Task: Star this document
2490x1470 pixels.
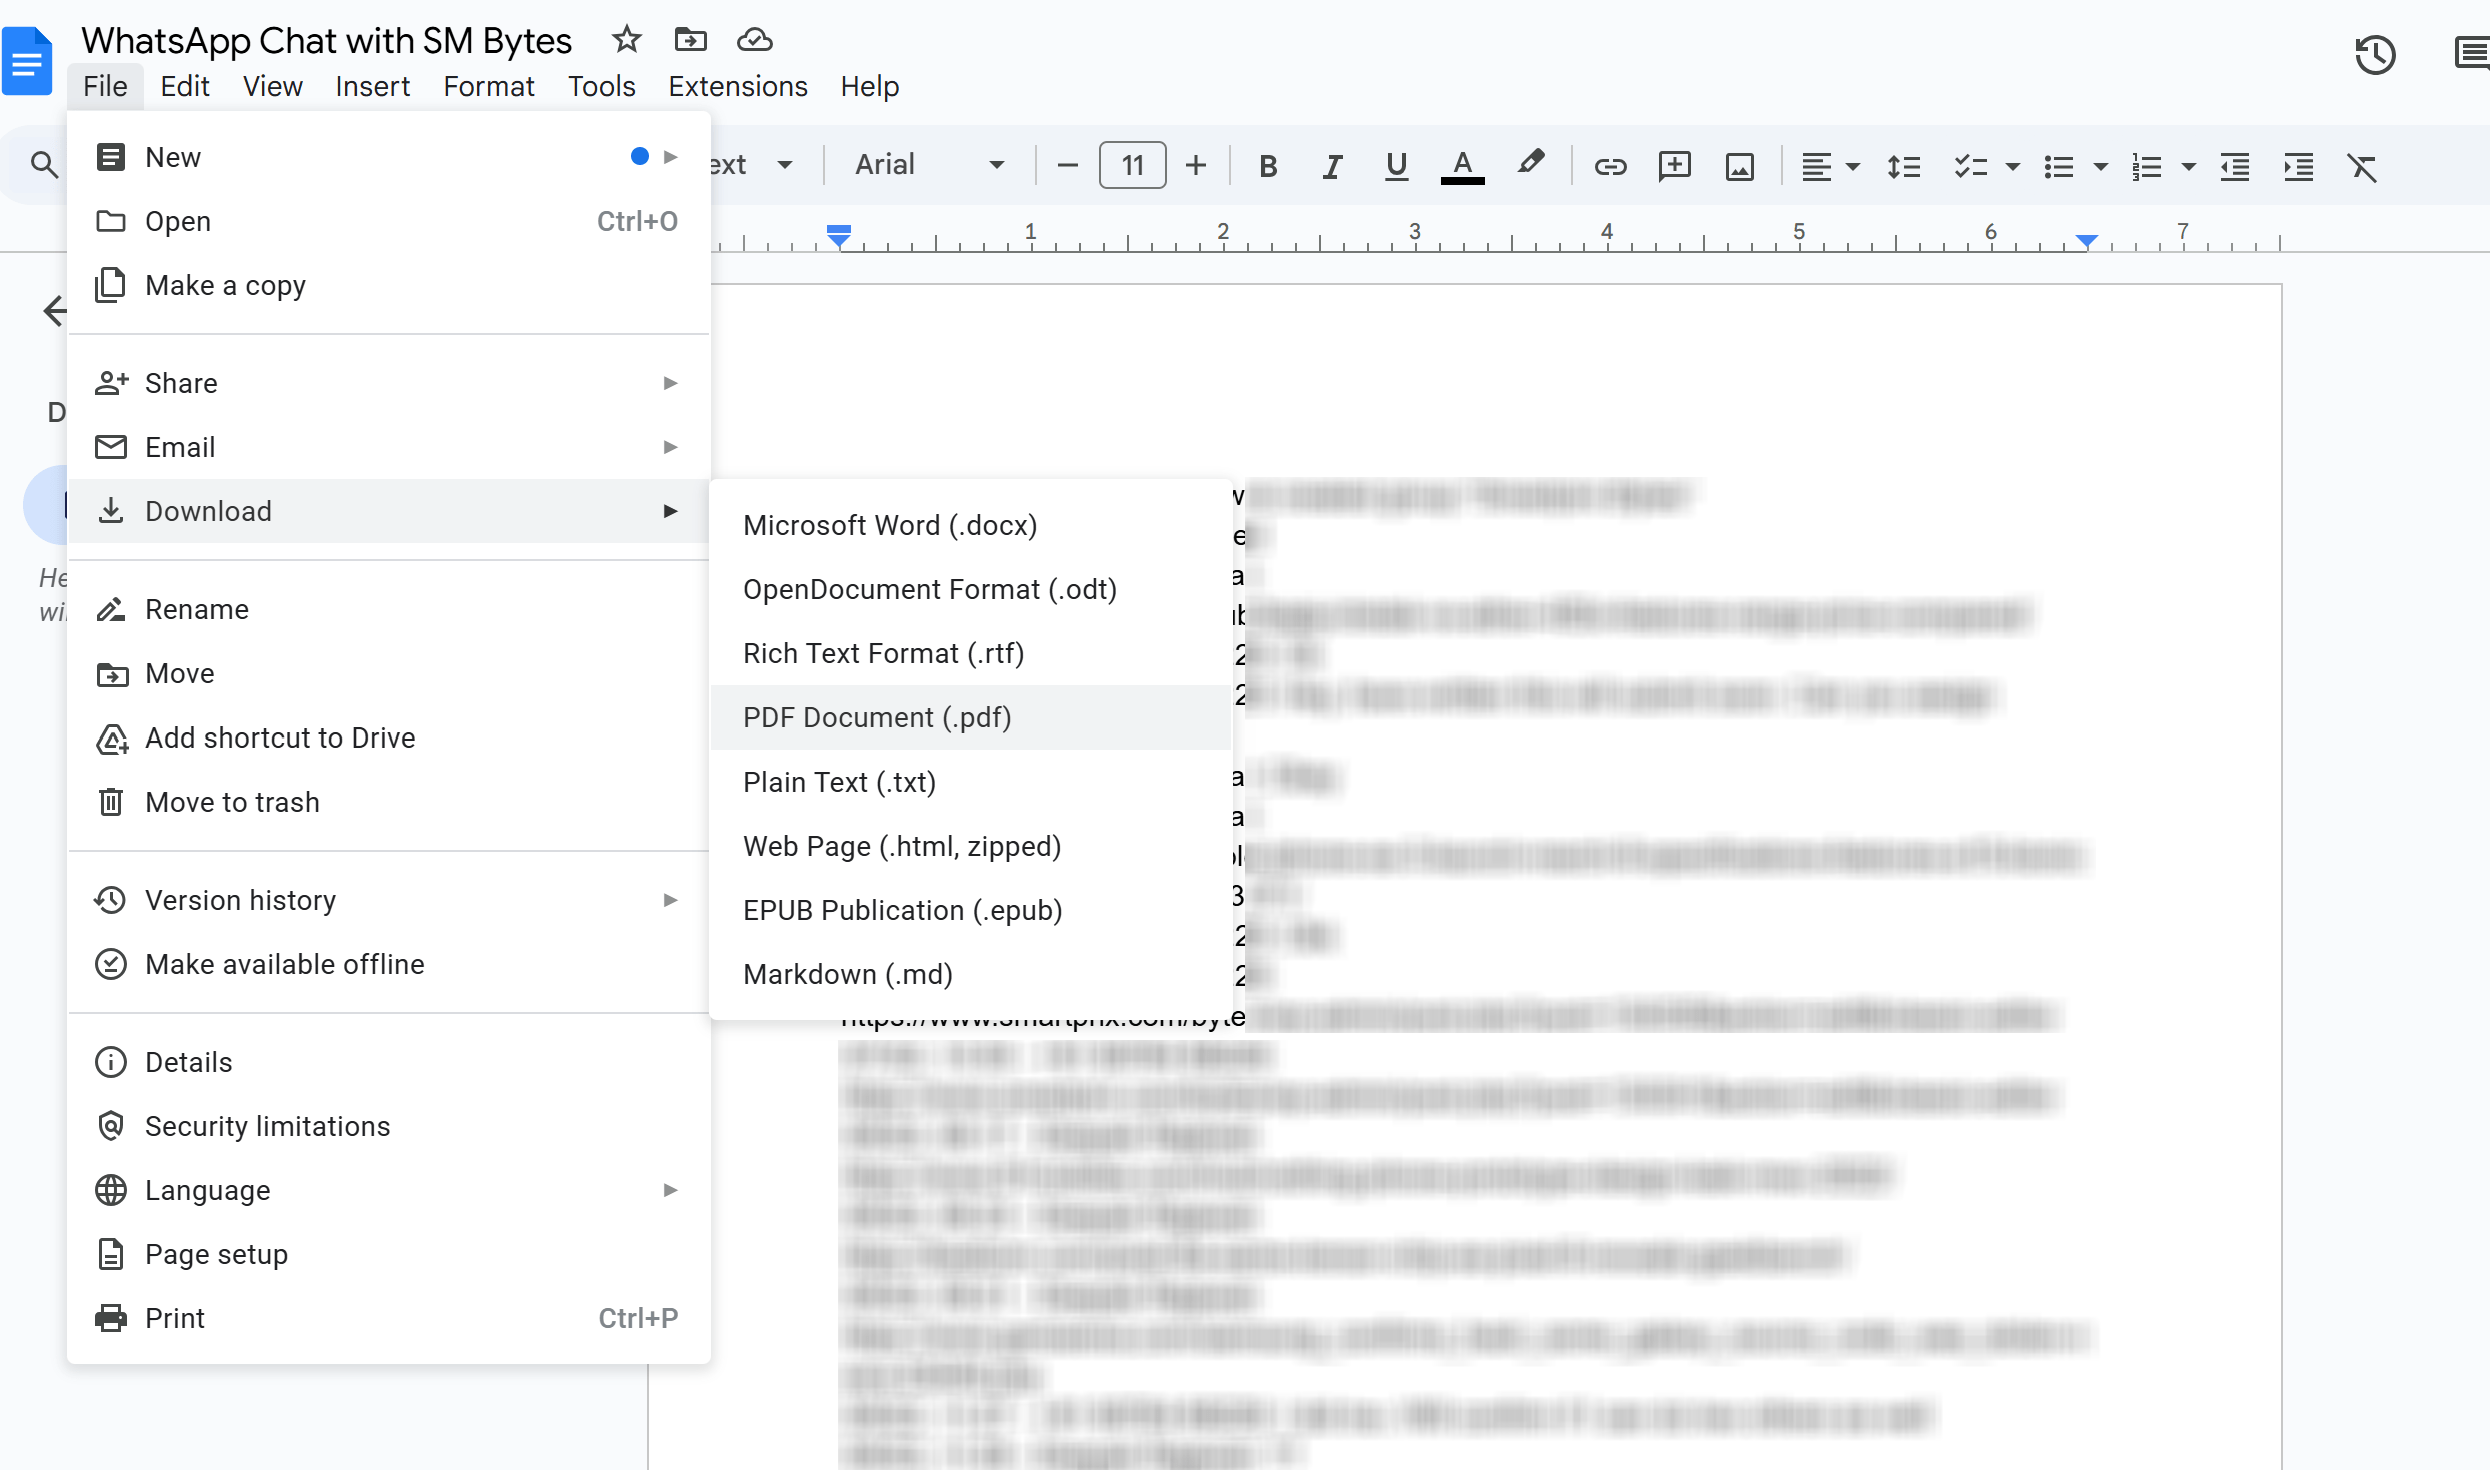Action: (626, 40)
